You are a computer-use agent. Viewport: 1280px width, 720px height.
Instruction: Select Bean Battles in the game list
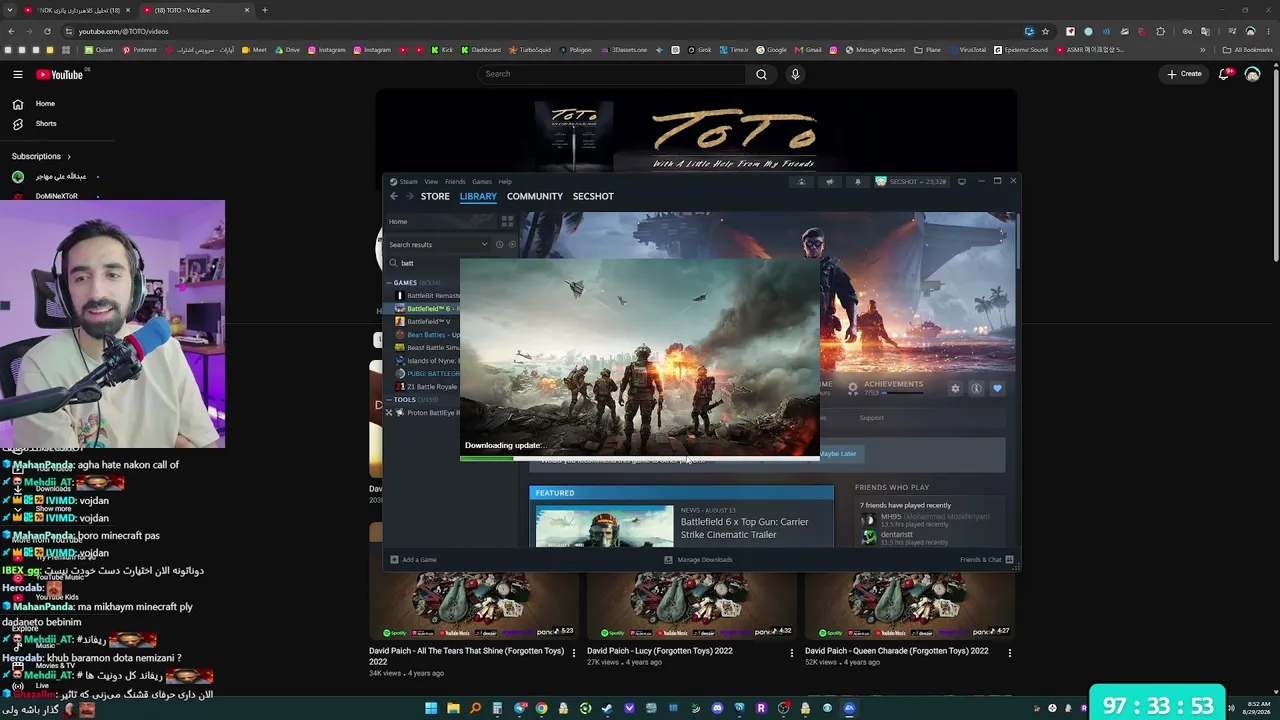click(427, 335)
